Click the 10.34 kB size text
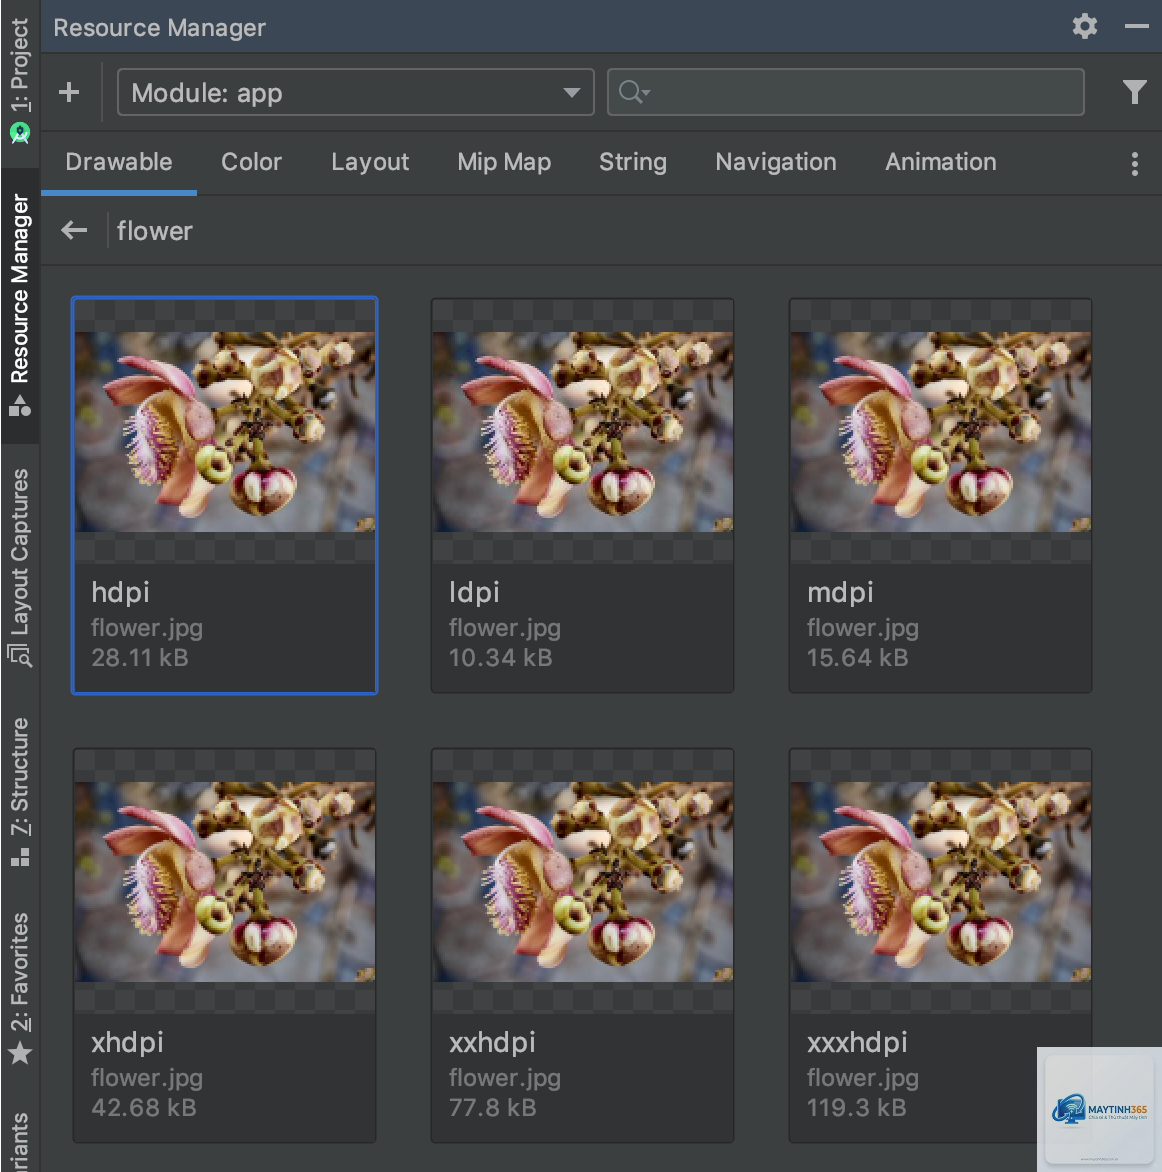Screen dimensions: 1162x1172 500,658
